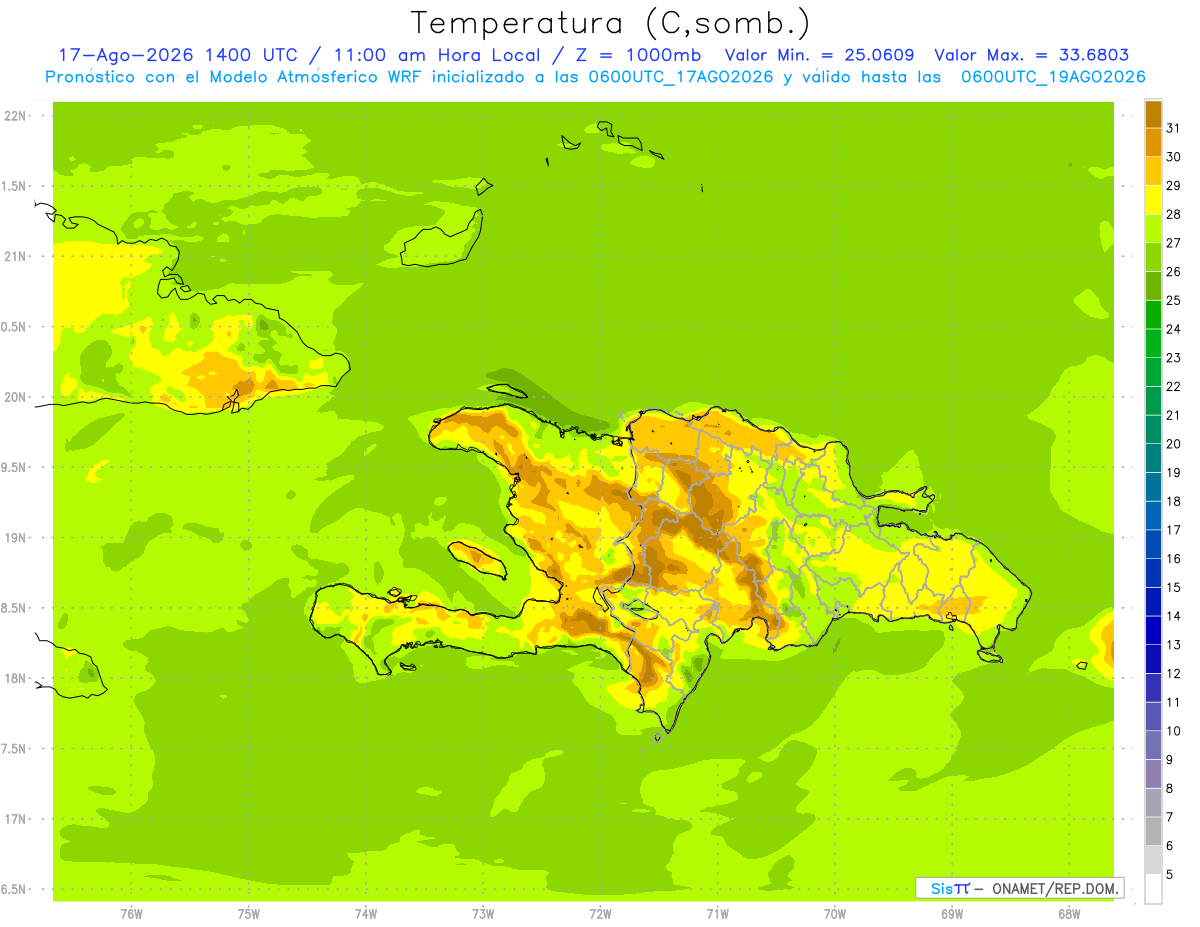Image resolution: width=1200 pixels, height=927 pixels.
Task: Click the colorbar label "5"
Action: click(1170, 875)
